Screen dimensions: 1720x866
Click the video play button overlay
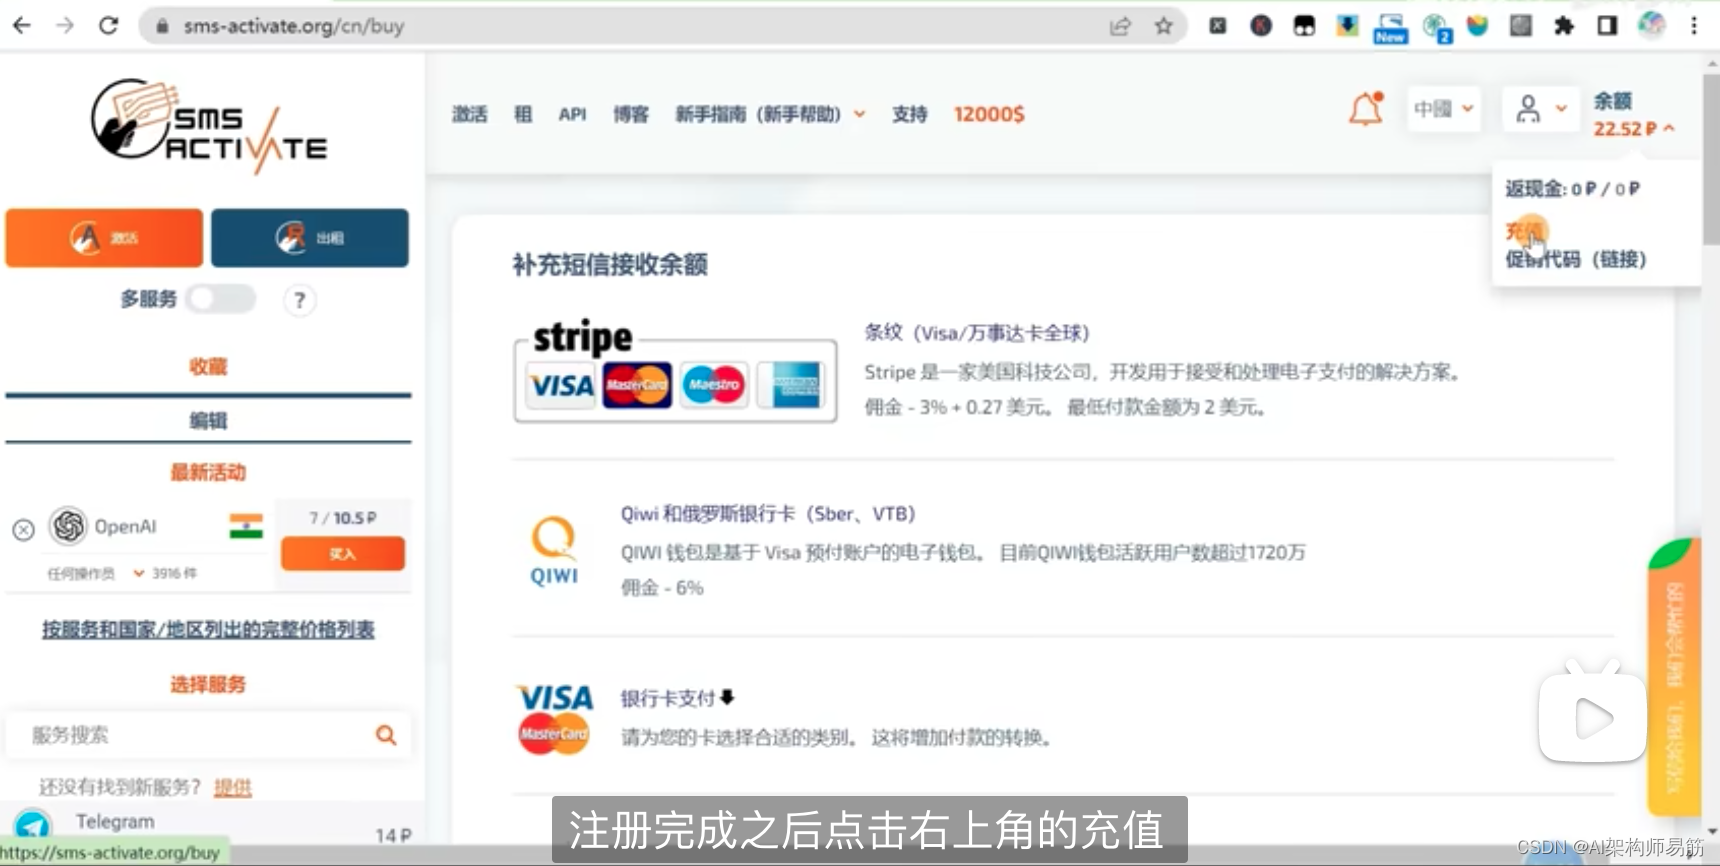(x=1593, y=717)
